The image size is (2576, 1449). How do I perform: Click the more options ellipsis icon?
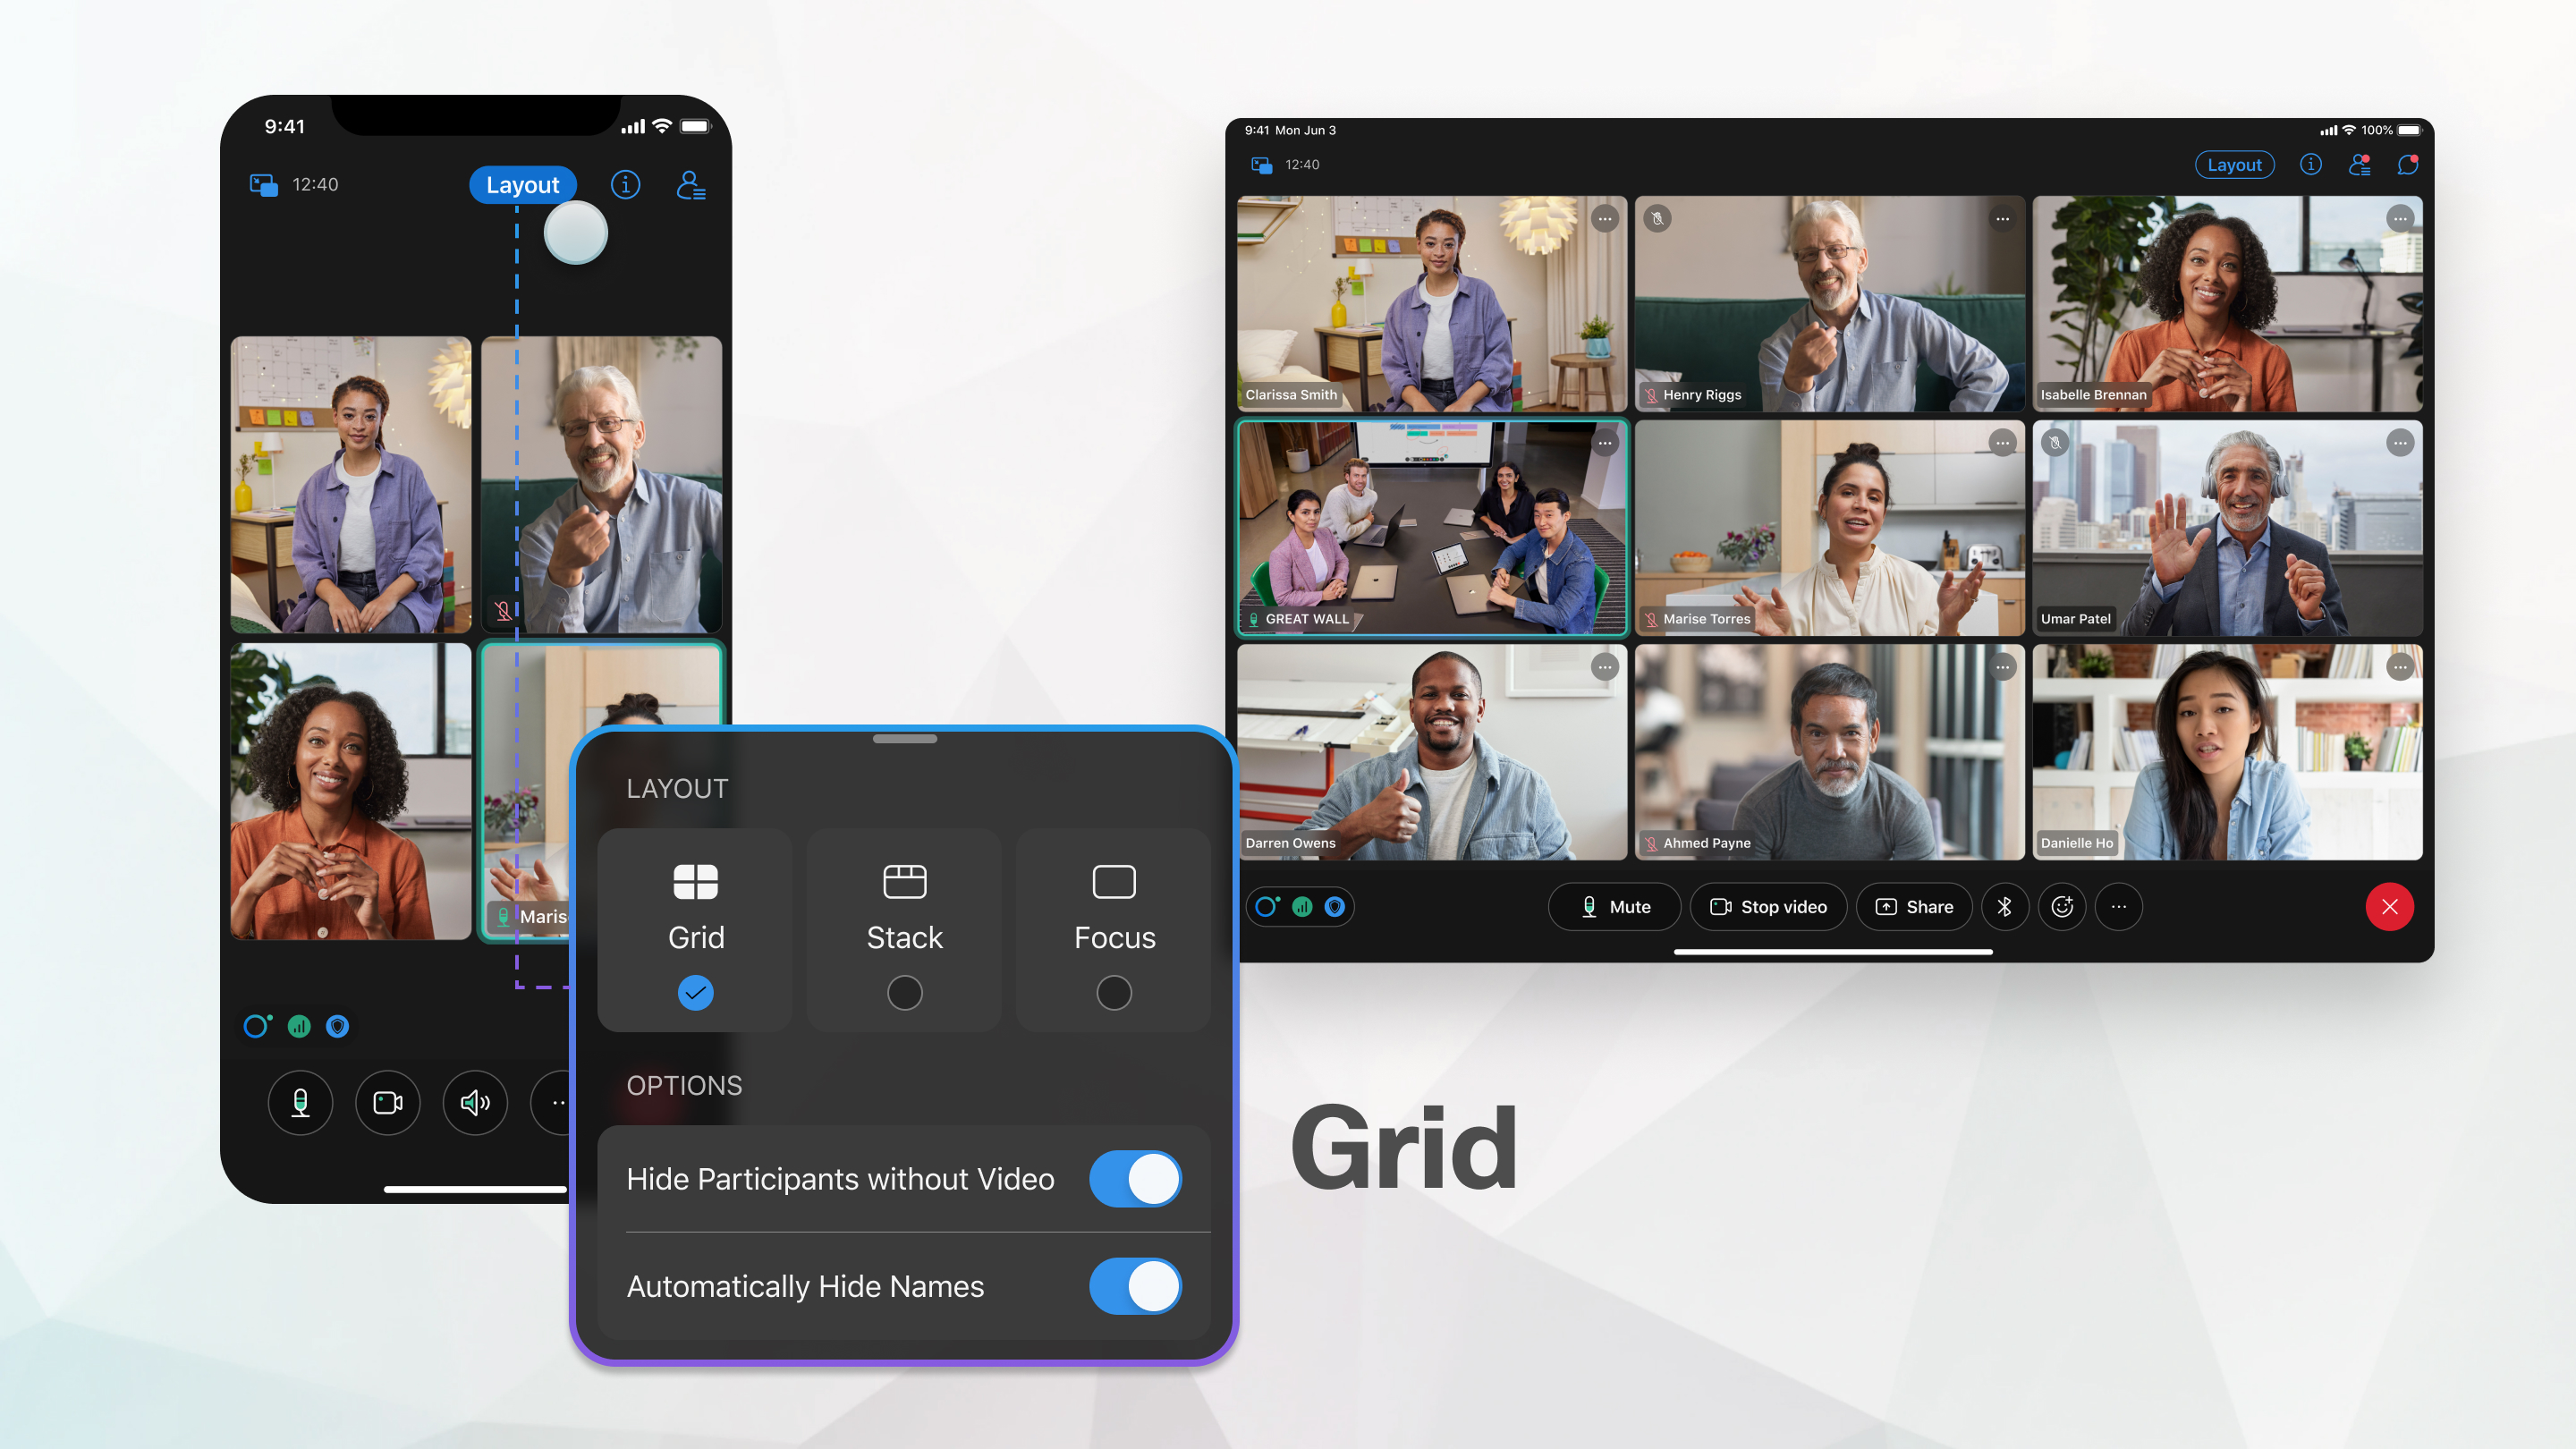(2120, 906)
